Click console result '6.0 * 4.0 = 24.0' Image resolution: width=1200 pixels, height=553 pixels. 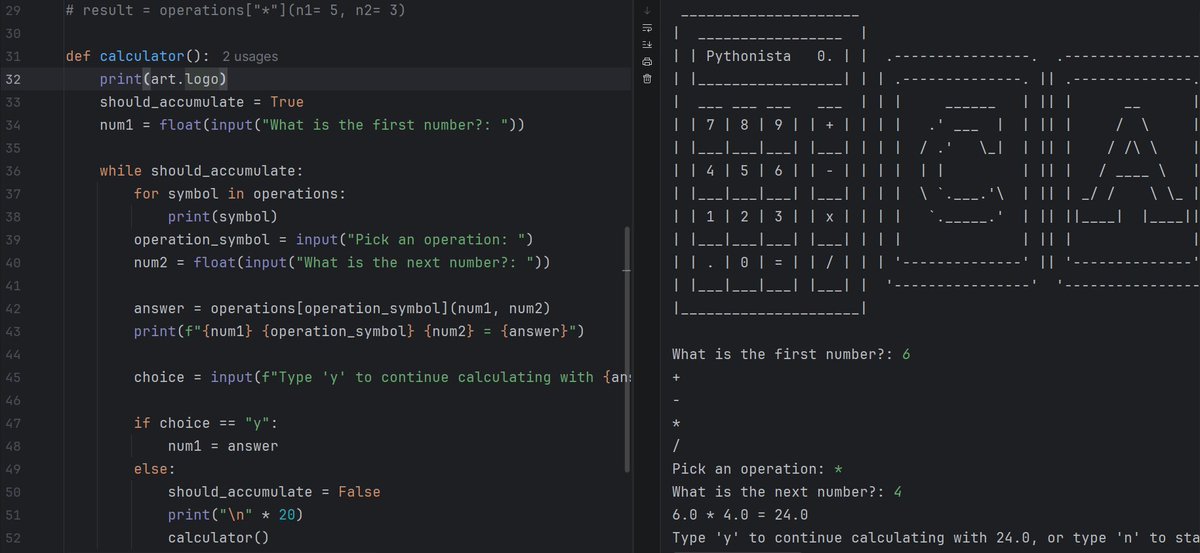[x=740, y=515]
